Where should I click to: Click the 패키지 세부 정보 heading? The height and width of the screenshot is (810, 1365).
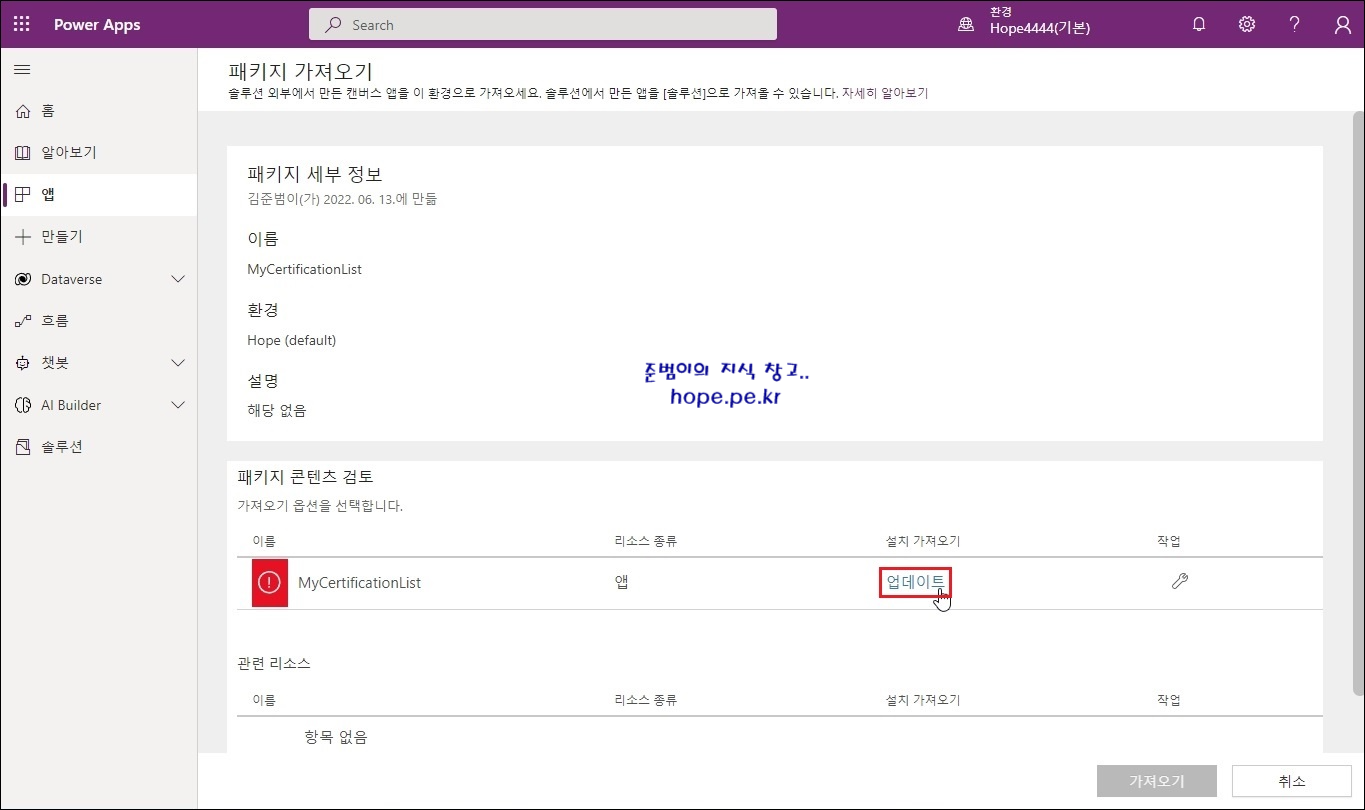pyautogui.click(x=315, y=174)
